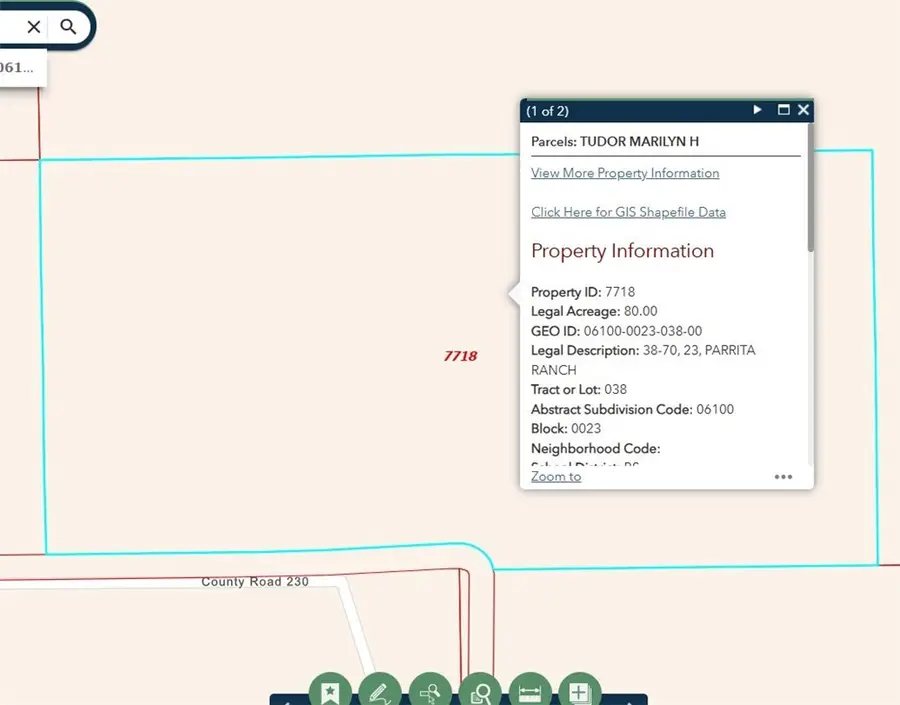Open View More Property Information link
Image resolution: width=900 pixels, height=705 pixels.
tap(625, 173)
